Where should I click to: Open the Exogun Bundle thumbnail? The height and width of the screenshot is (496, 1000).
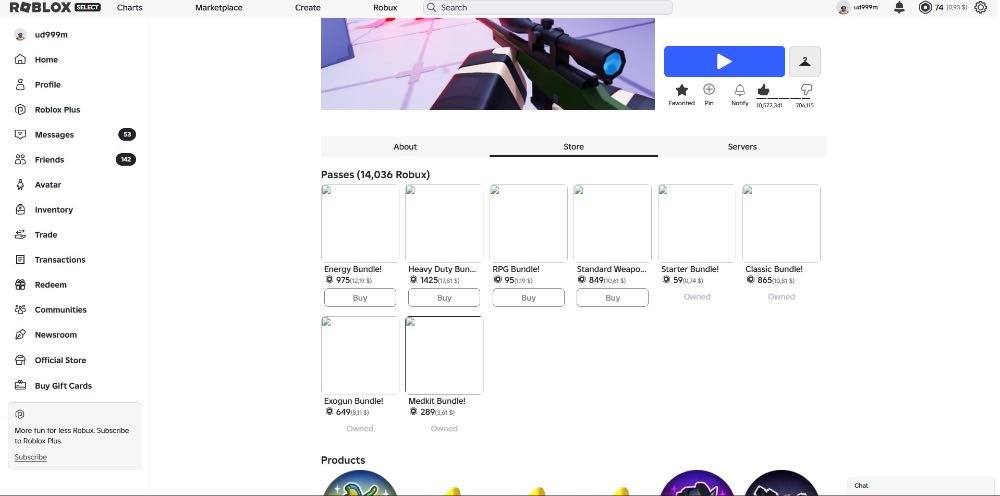(360, 355)
